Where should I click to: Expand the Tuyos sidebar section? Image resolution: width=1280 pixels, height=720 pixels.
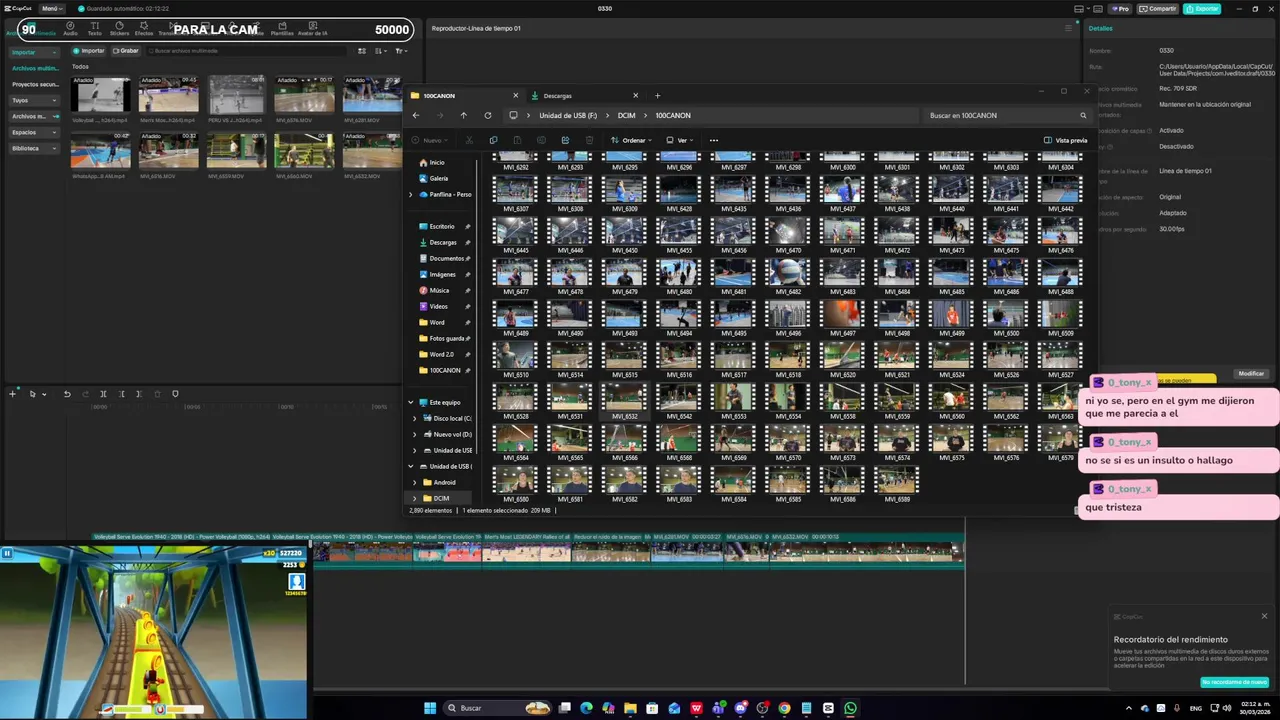(x=54, y=100)
